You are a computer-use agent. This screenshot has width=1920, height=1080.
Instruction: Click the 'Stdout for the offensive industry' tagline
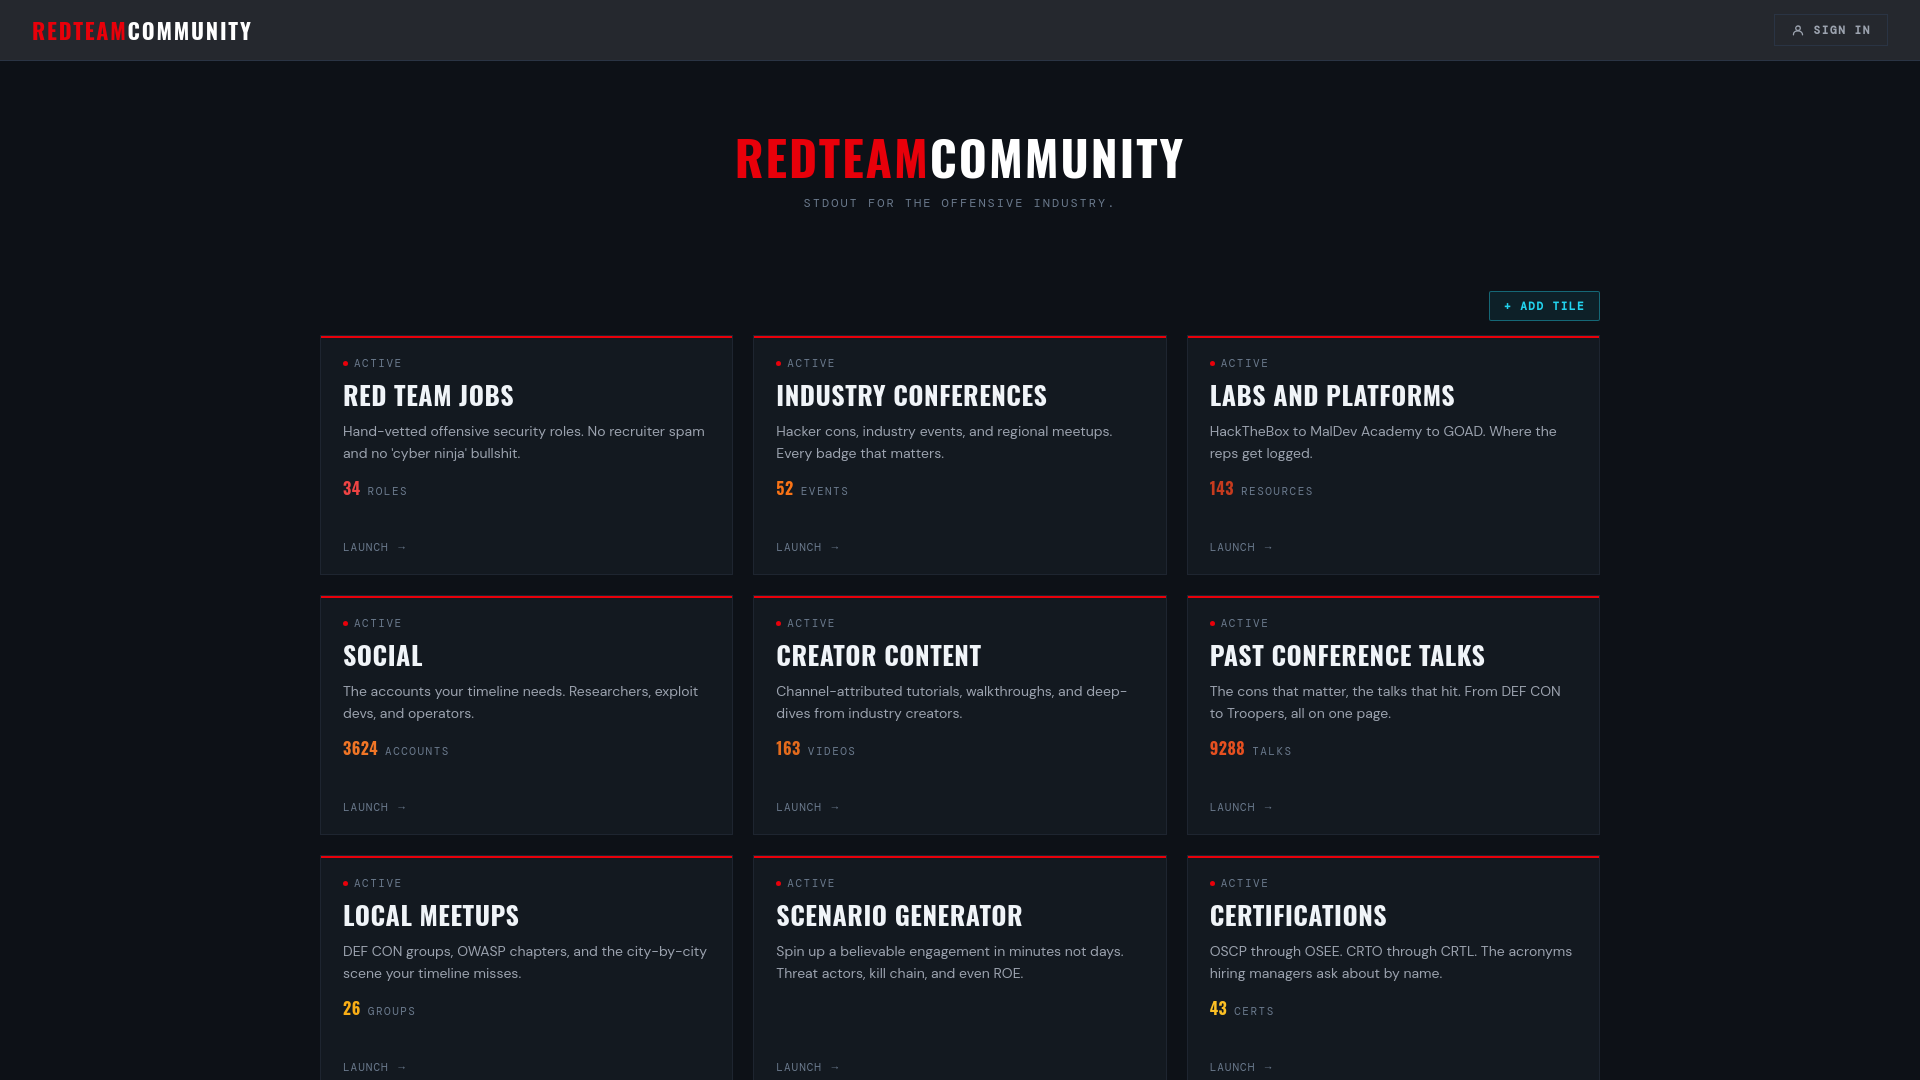959,203
